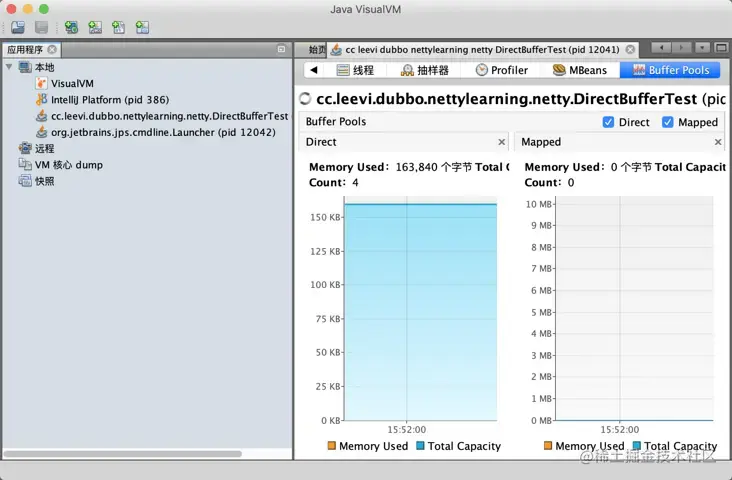Image resolution: width=732 pixels, height=480 pixels.
Task: Select the Buffer Pools tab
Action: (670, 70)
